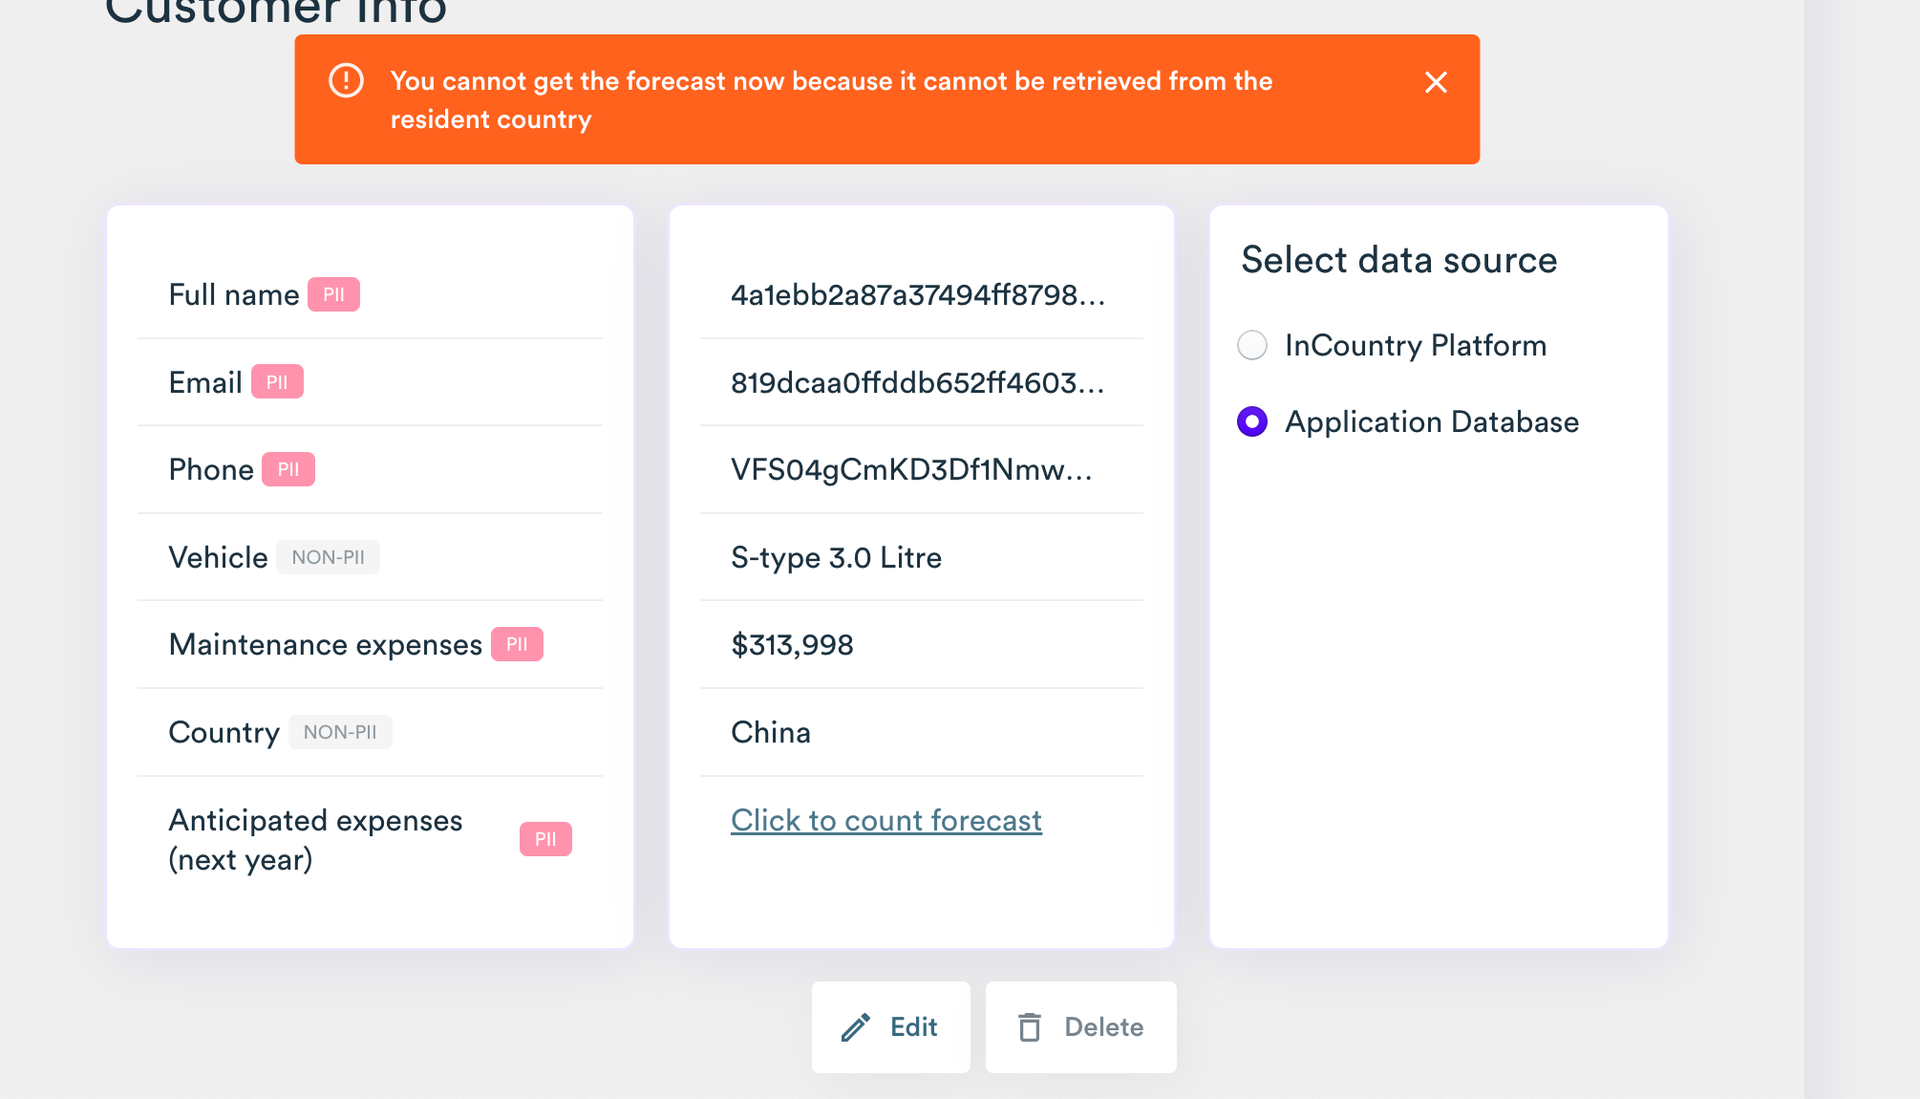Screen dimensions: 1920x1099
Task: Click the PII badge next to Email
Action: [x=277, y=382]
